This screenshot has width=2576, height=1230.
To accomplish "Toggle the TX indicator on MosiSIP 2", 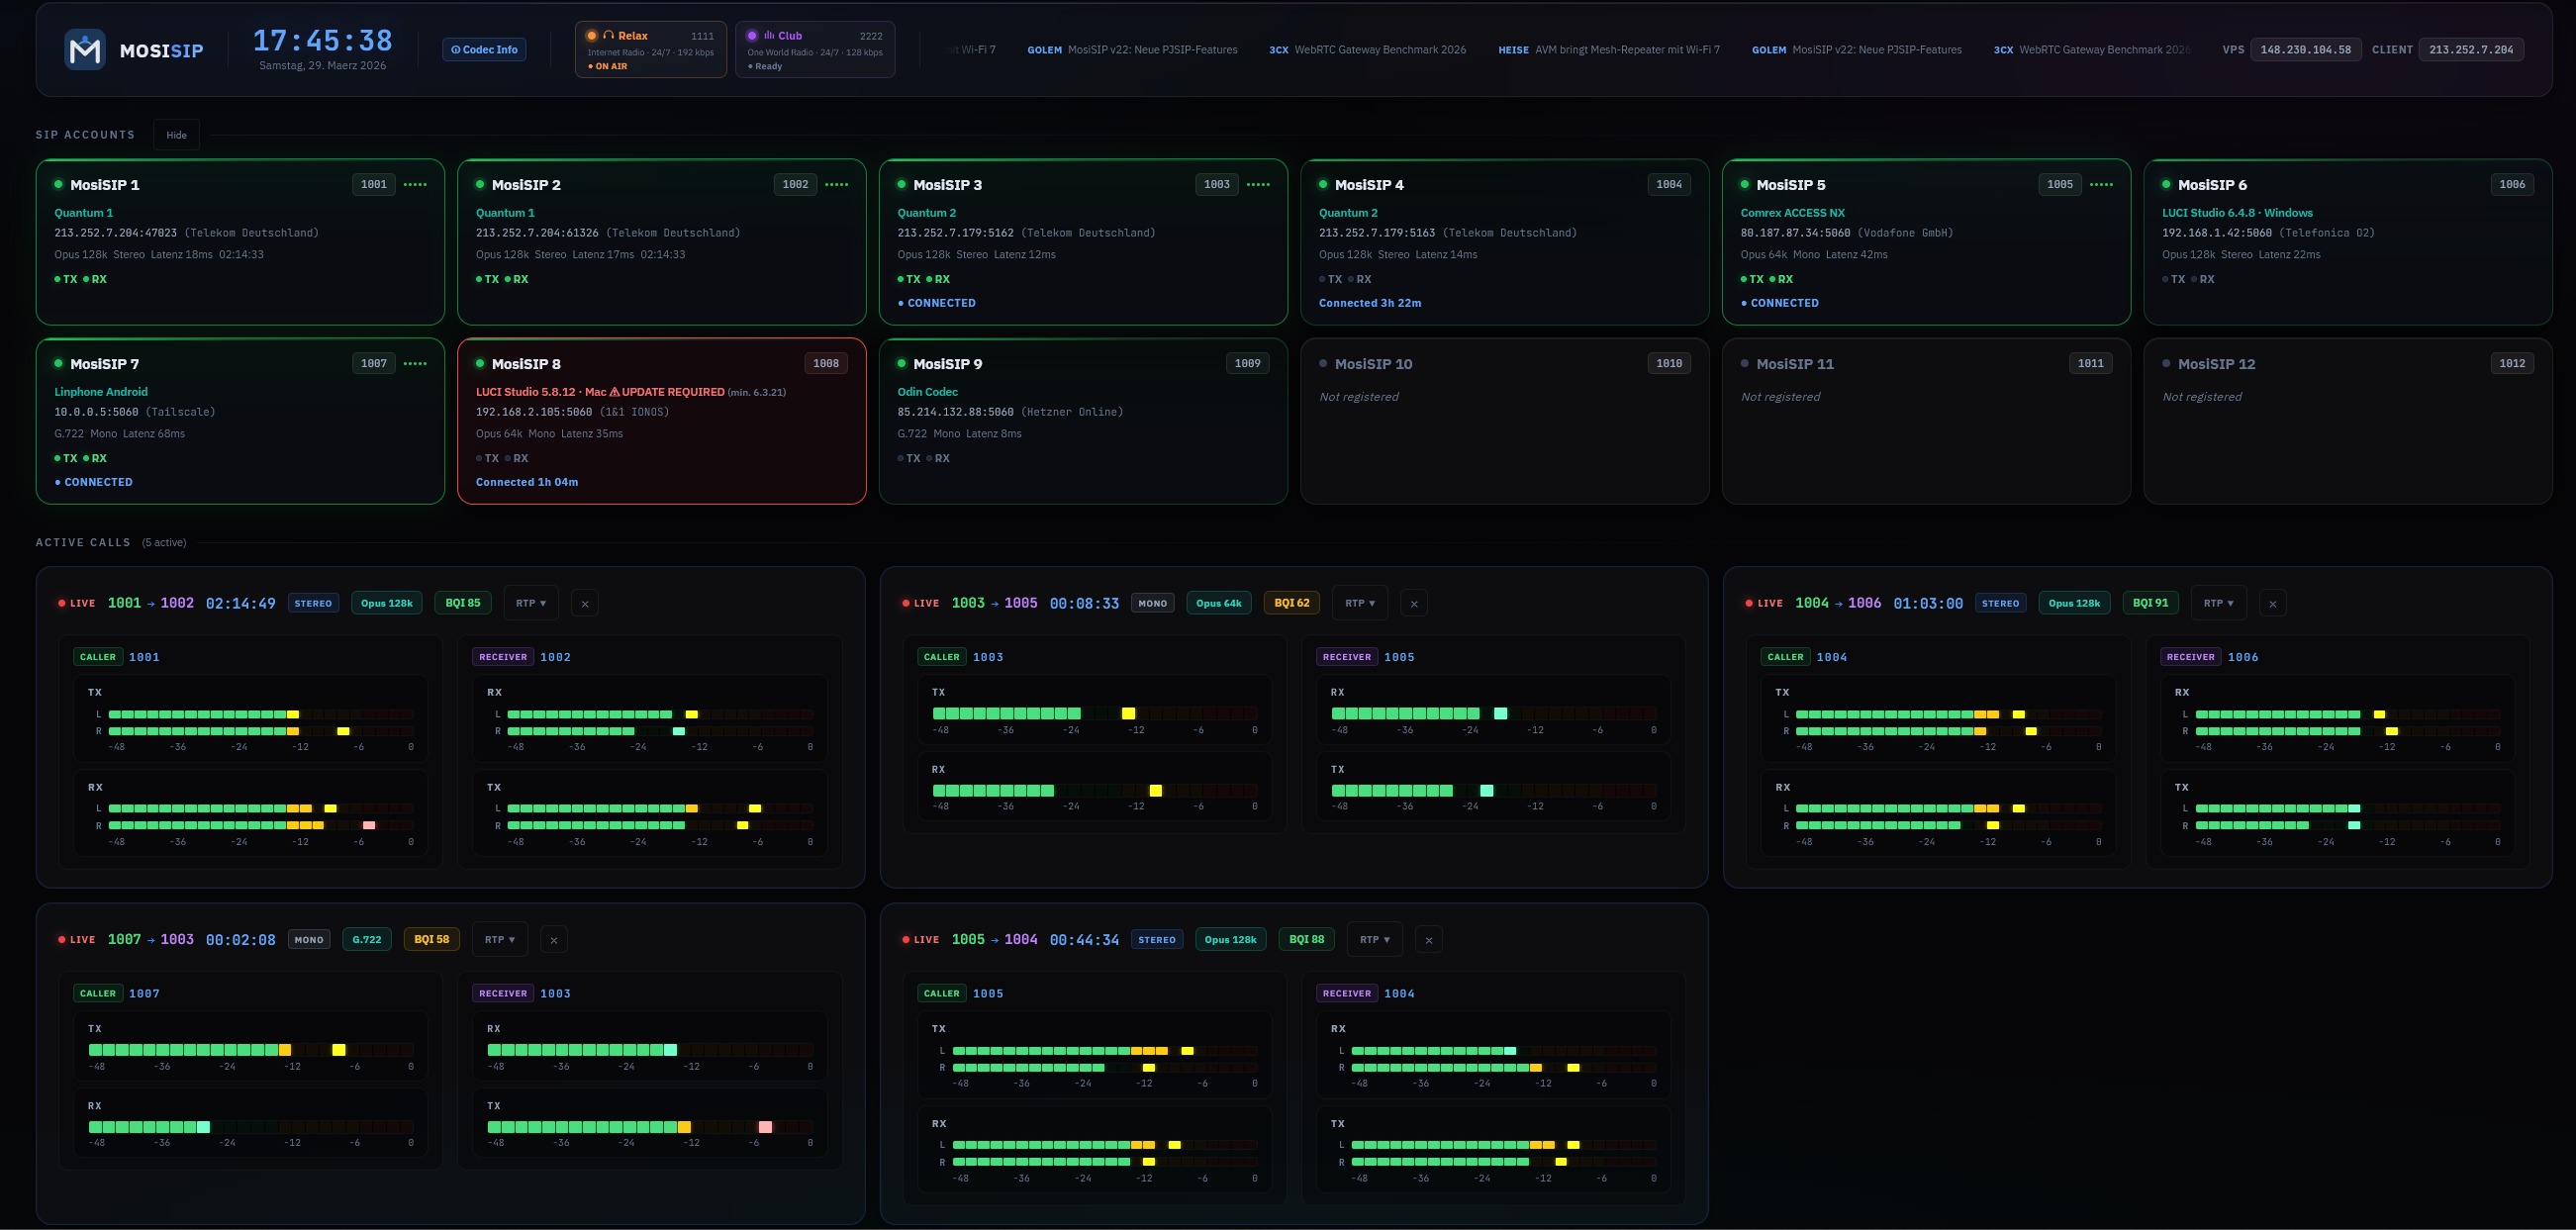I will click(487, 279).
